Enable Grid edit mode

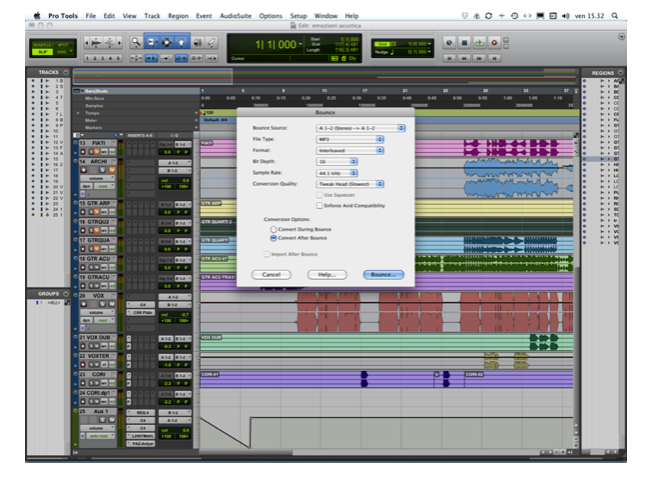point(62,52)
